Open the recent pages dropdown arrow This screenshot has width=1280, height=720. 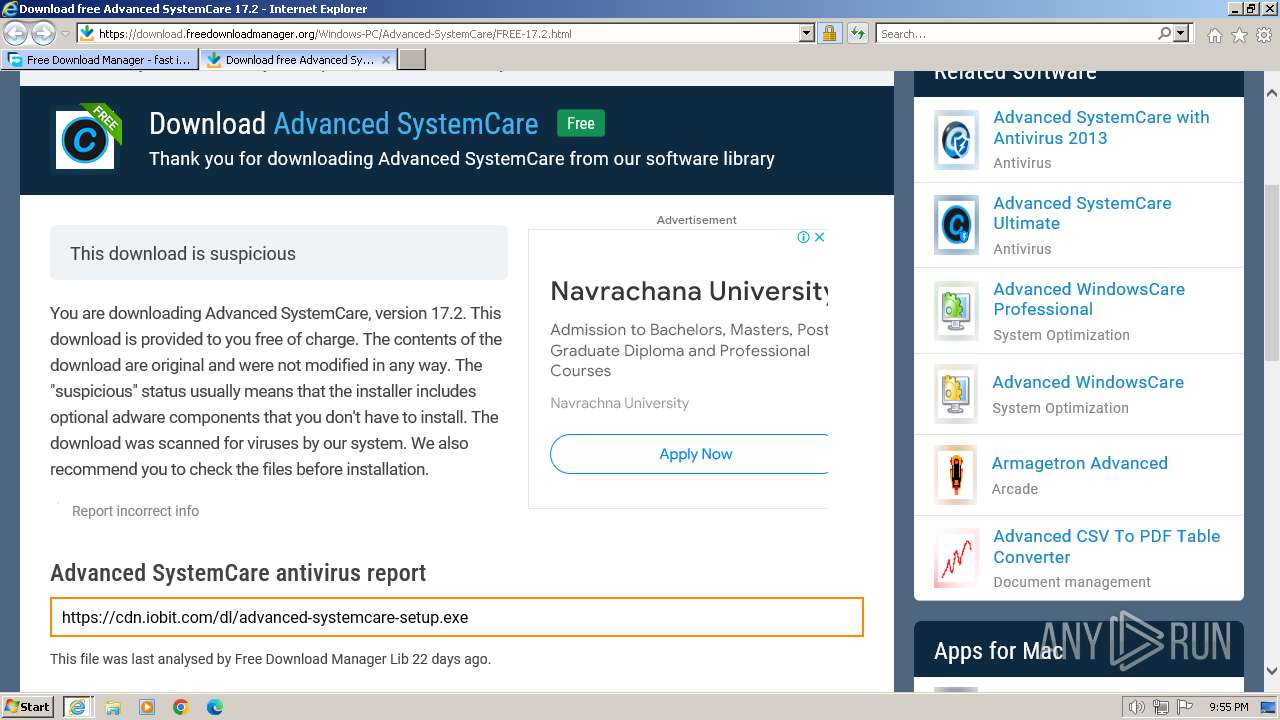point(65,33)
